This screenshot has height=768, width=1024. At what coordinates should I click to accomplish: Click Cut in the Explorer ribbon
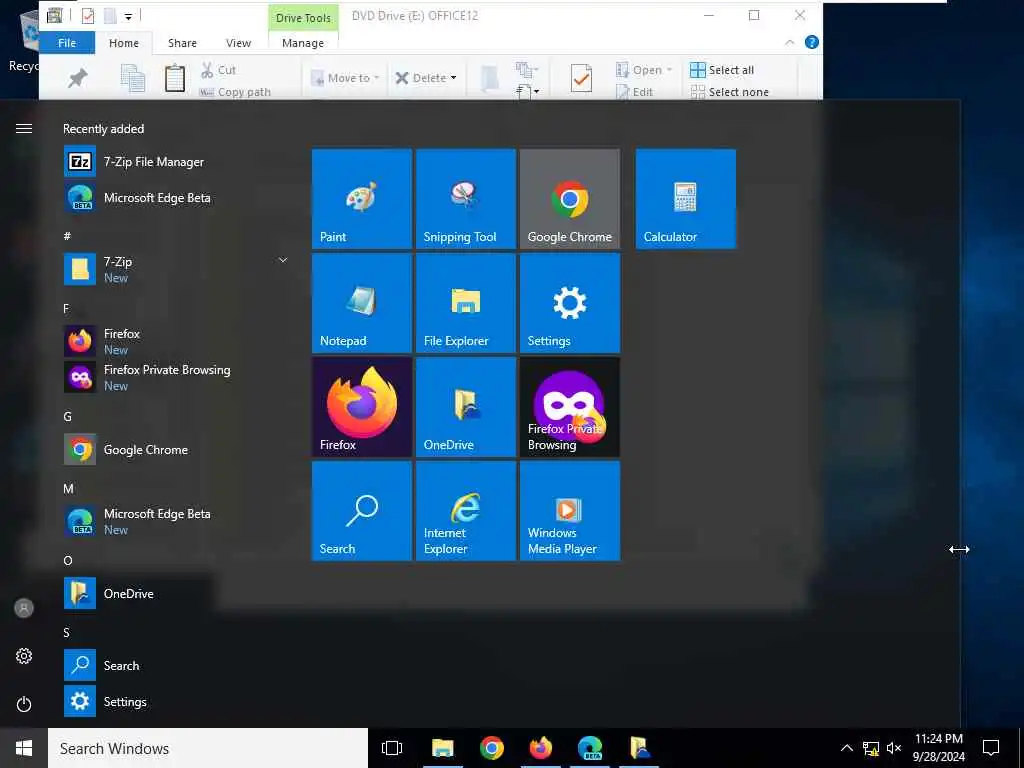coord(219,70)
